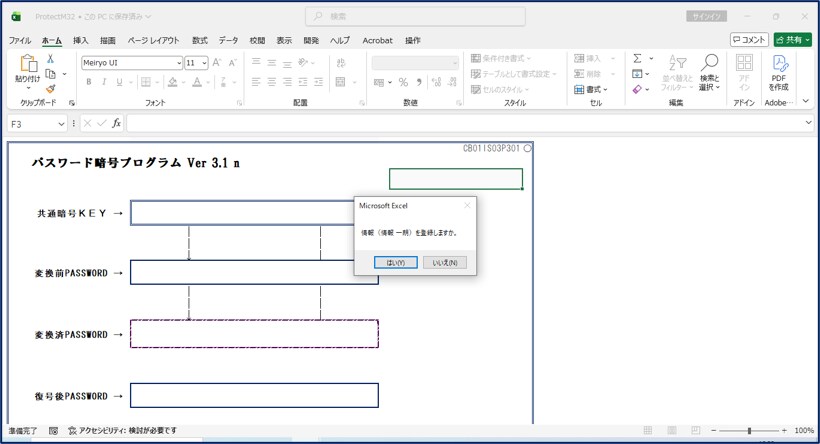Open the font name Meiryo UI dropdown
This screenshot has height=444, width=820.
pyautogui.click(x=178, y=63)
